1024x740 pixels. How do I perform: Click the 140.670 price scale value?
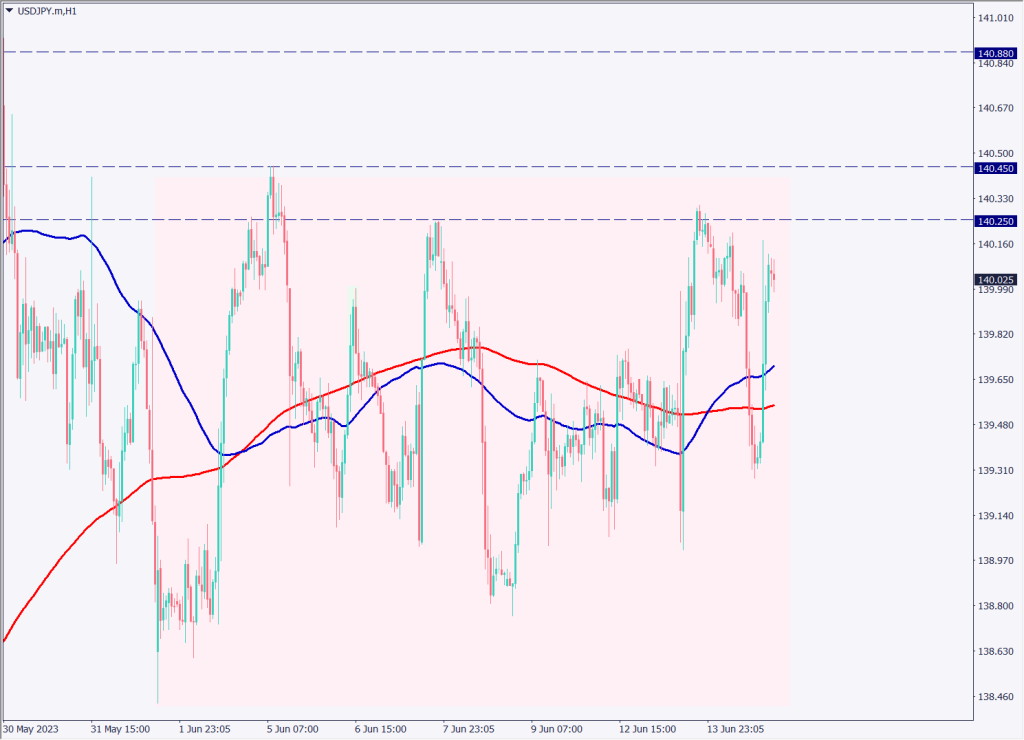996,108
